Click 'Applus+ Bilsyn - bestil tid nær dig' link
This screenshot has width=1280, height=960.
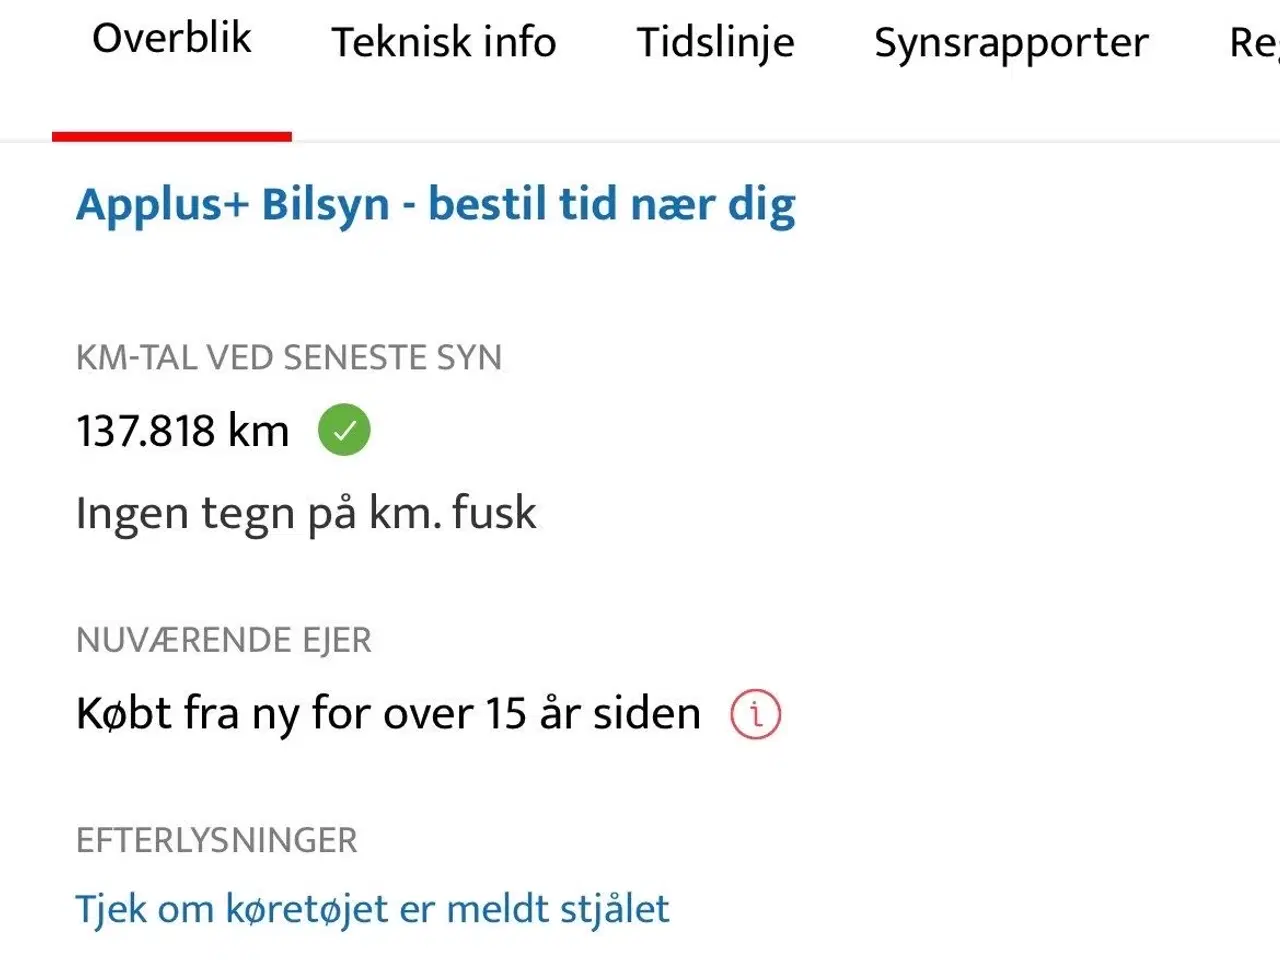pyautogui.click(x=436, y=204)
